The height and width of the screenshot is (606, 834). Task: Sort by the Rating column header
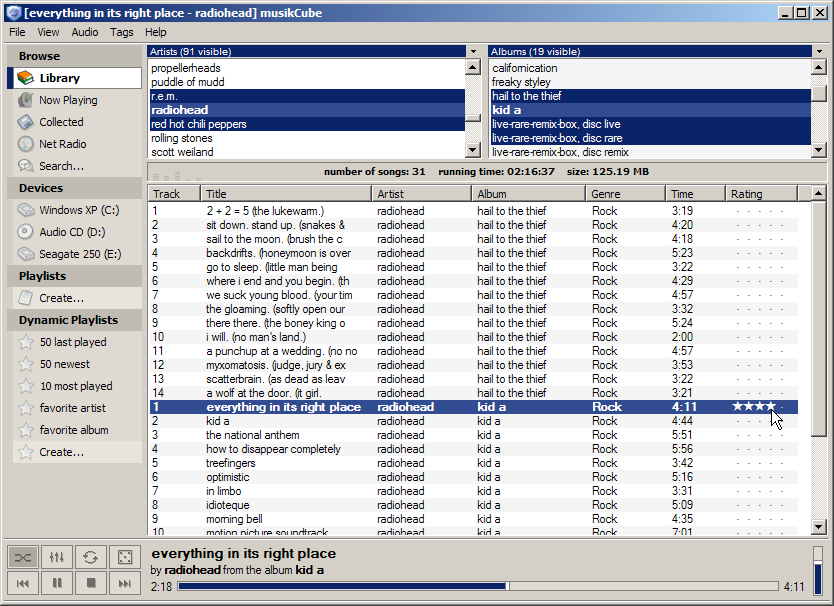pyautogui.click(x=762, y=194)
